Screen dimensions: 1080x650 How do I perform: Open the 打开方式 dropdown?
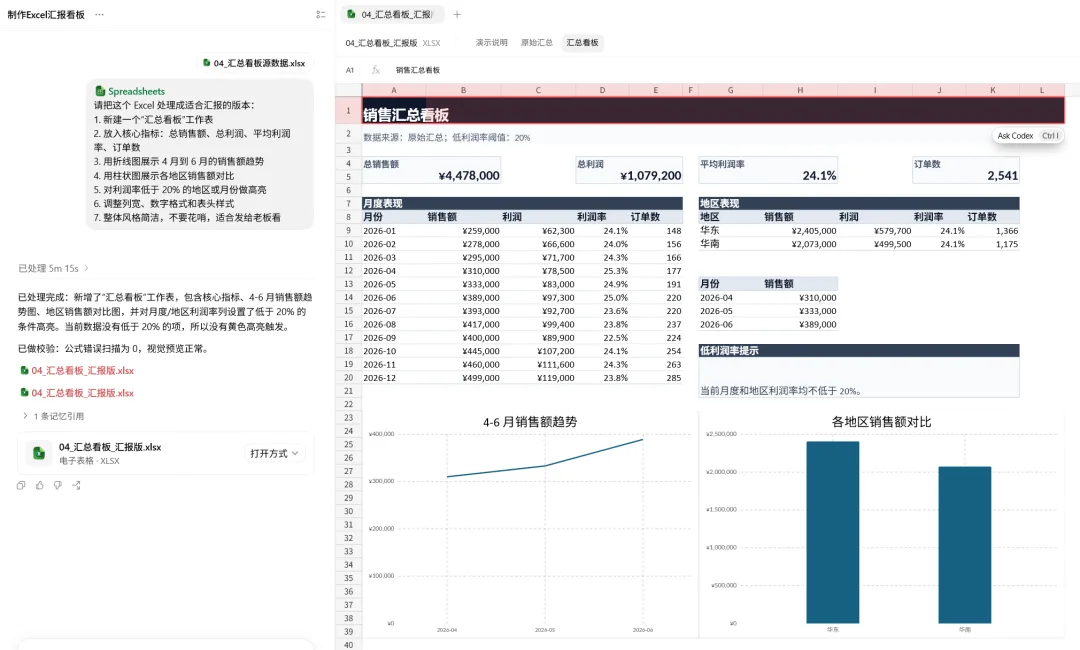tap(273, 453)
